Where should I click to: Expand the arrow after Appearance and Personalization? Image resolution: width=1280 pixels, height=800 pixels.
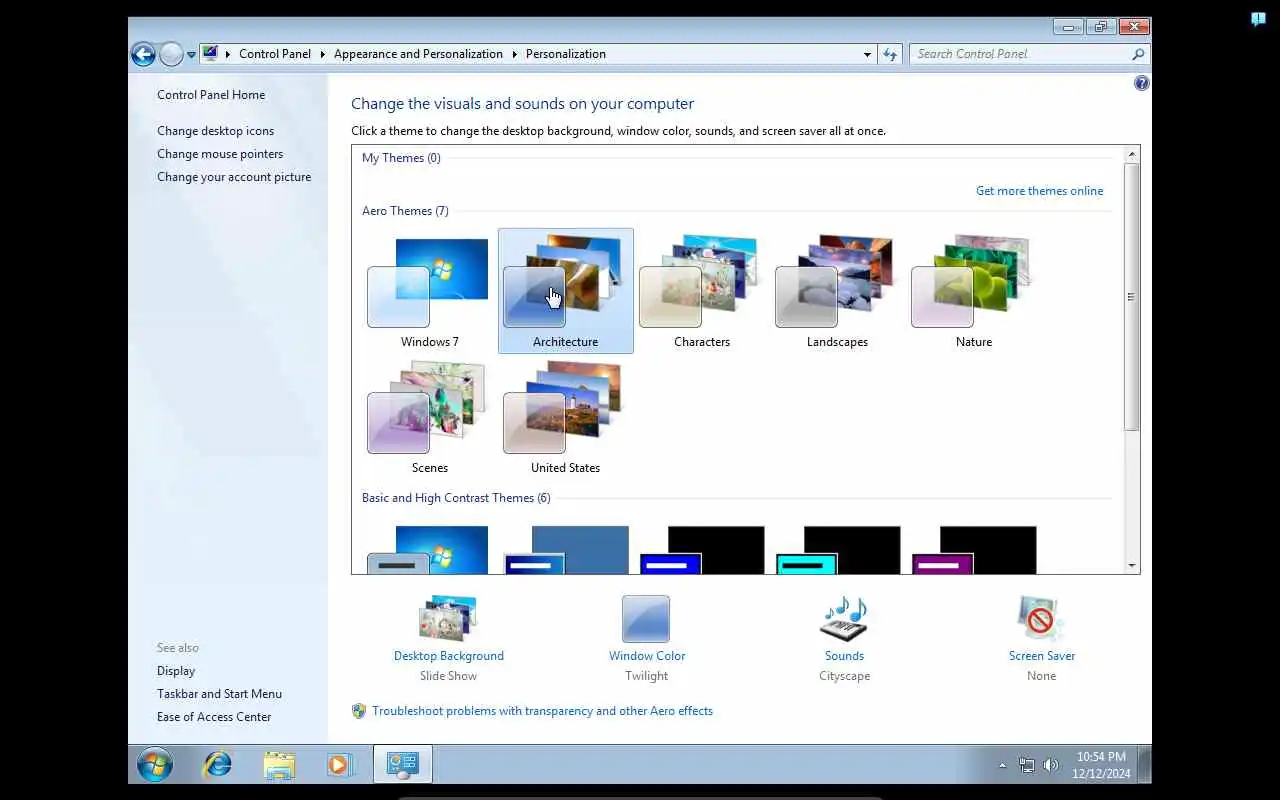[514, 54]
